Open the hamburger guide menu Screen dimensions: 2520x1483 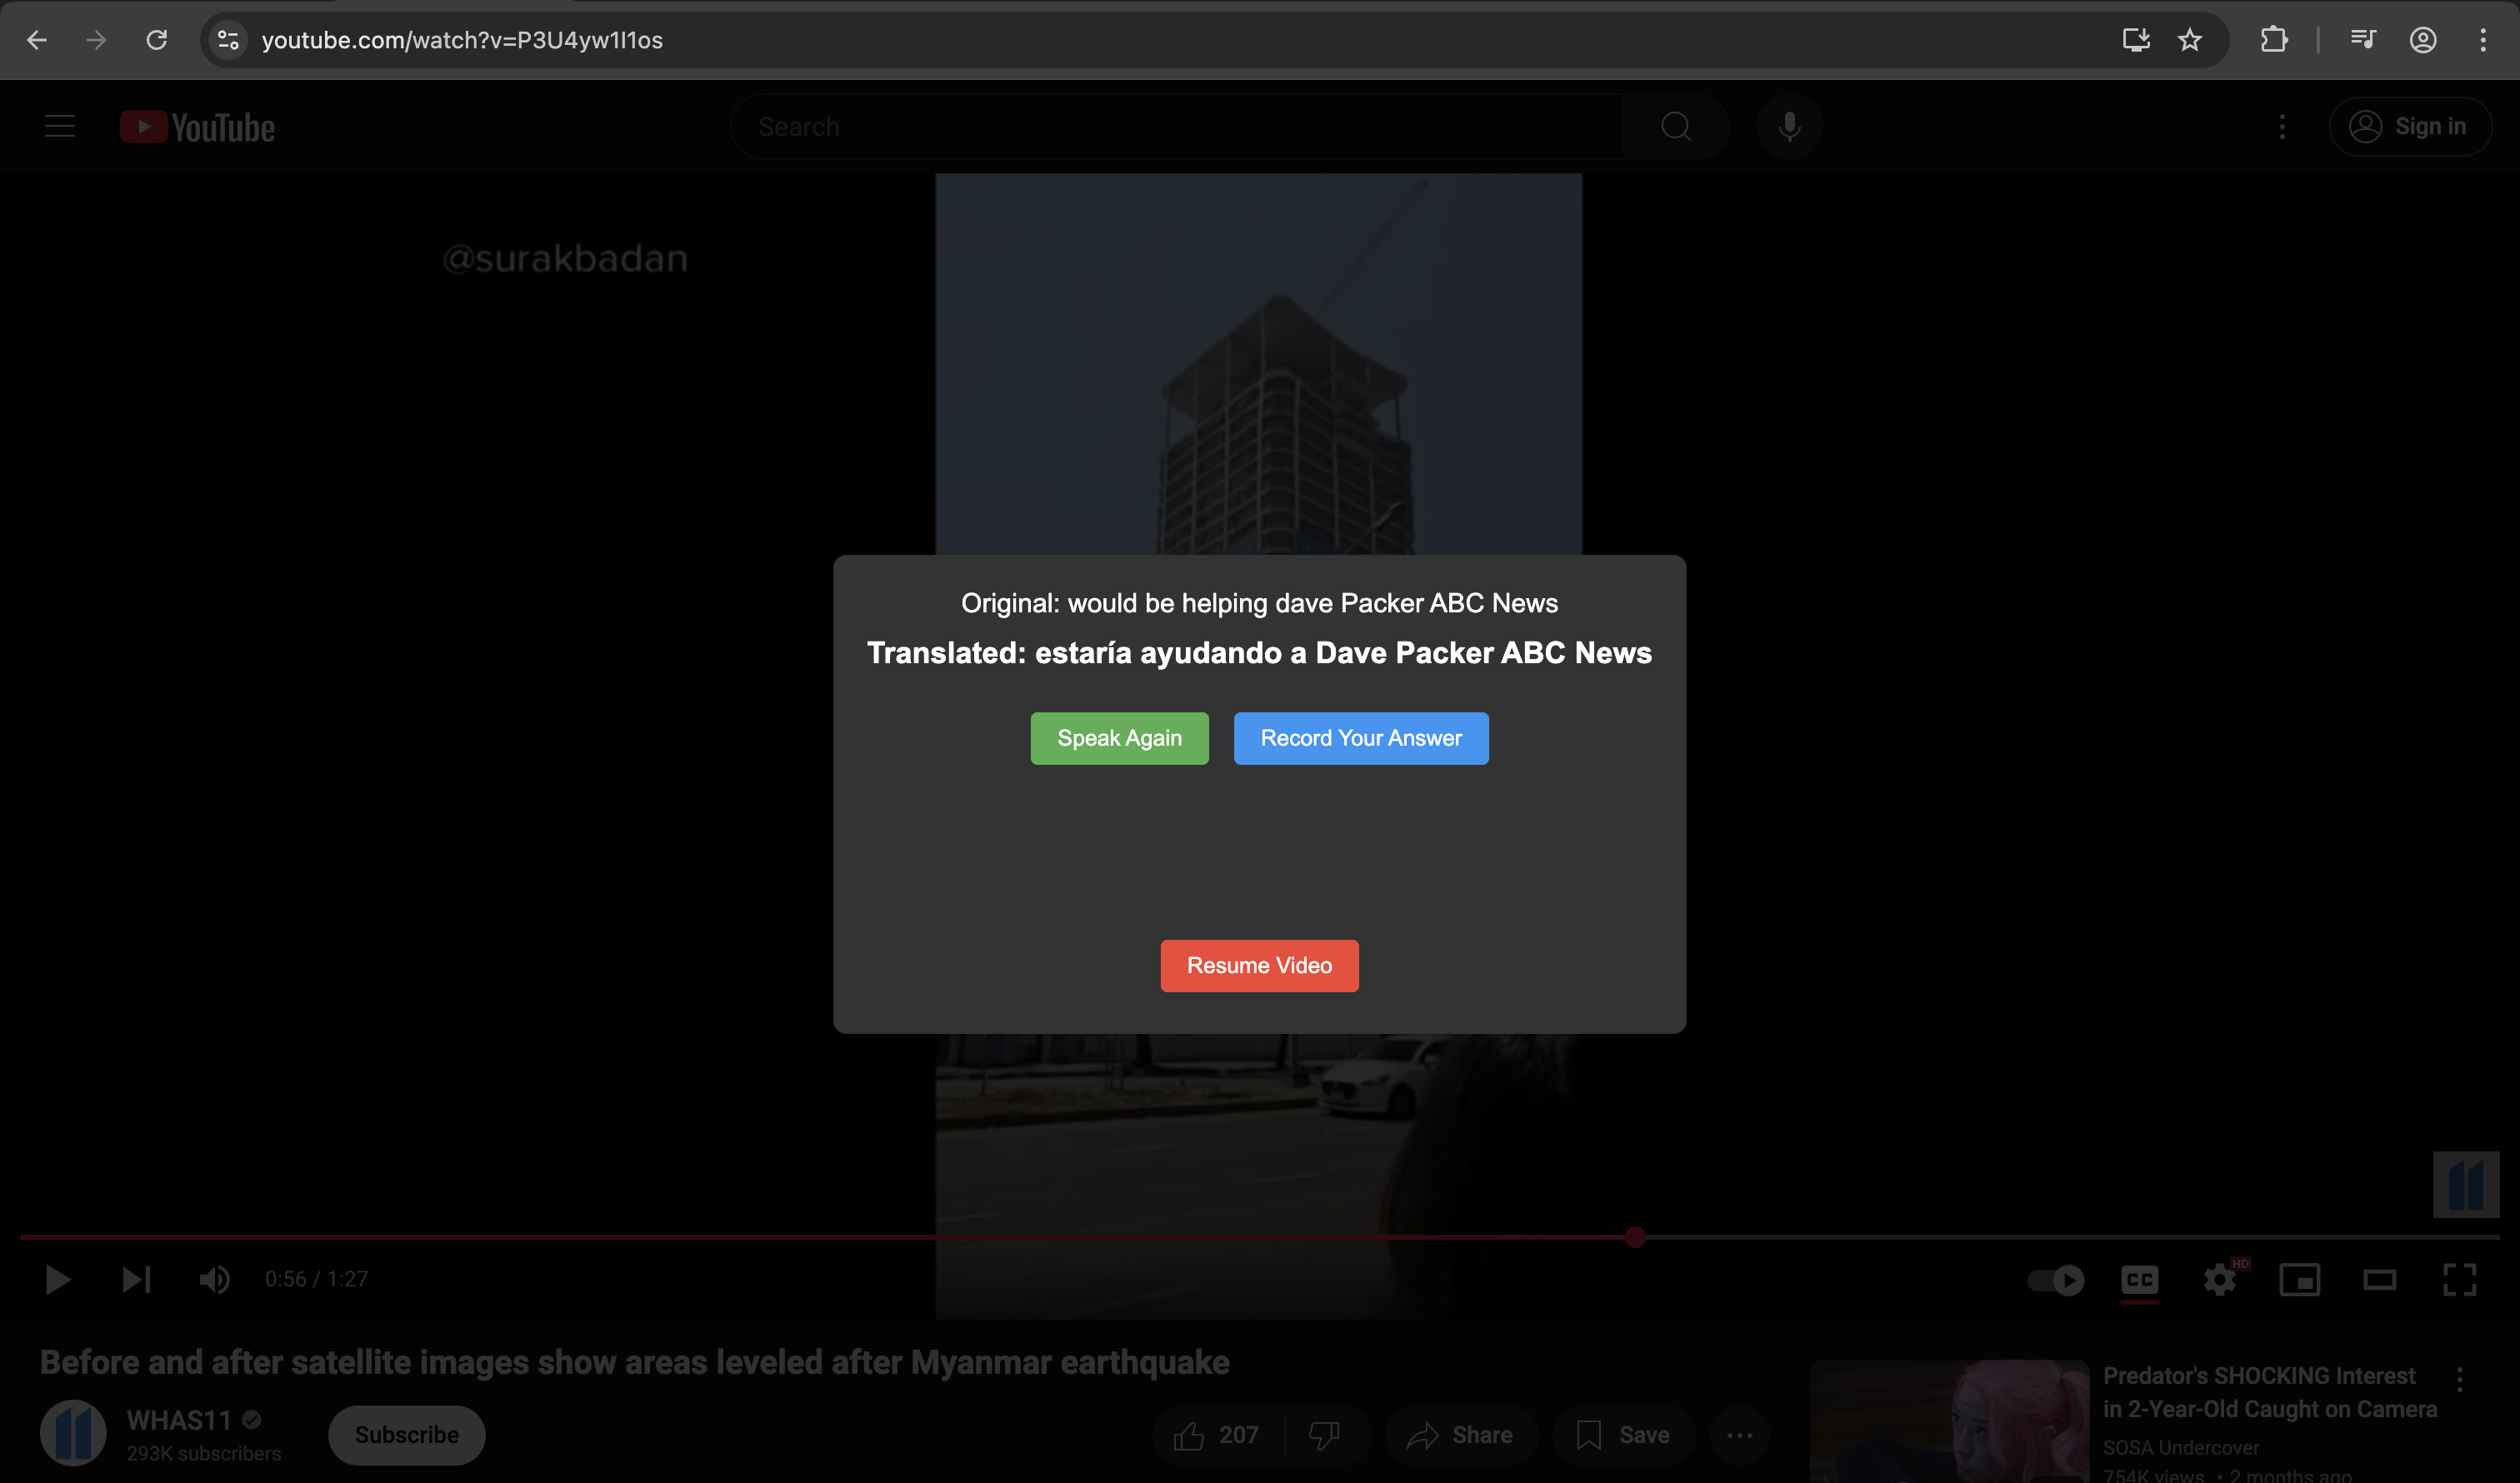(x=60, y=127)
